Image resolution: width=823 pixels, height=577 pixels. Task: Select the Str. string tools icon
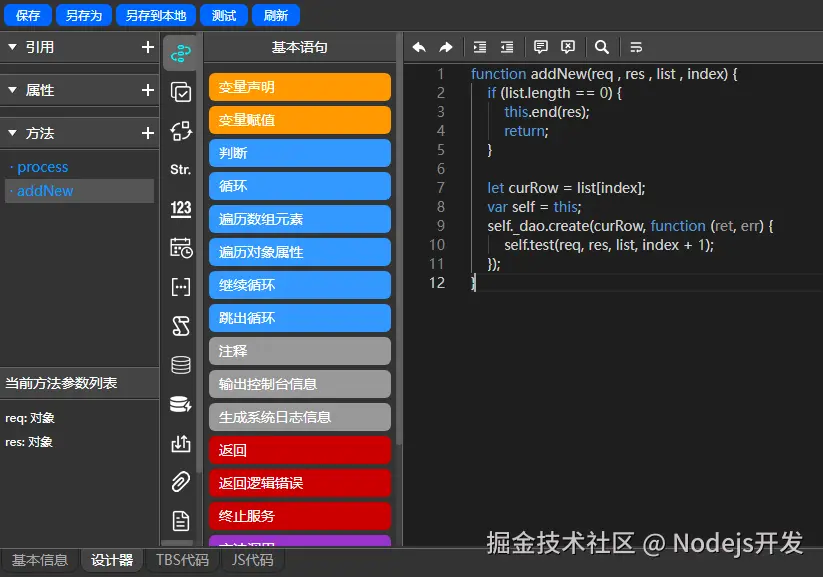coord(180,170)
